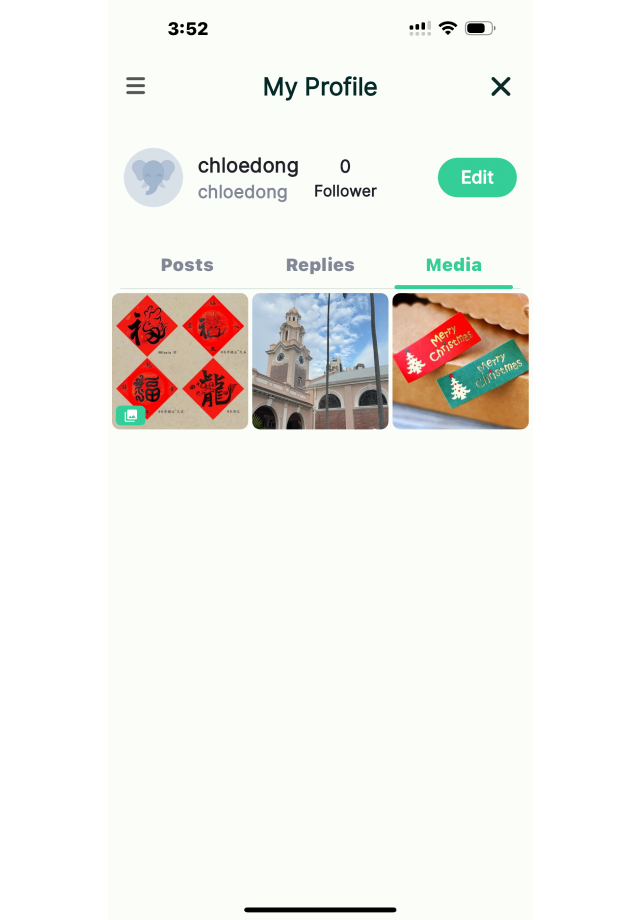
Task: Close the My Profile screen with X
Action: tap(500, 86)
